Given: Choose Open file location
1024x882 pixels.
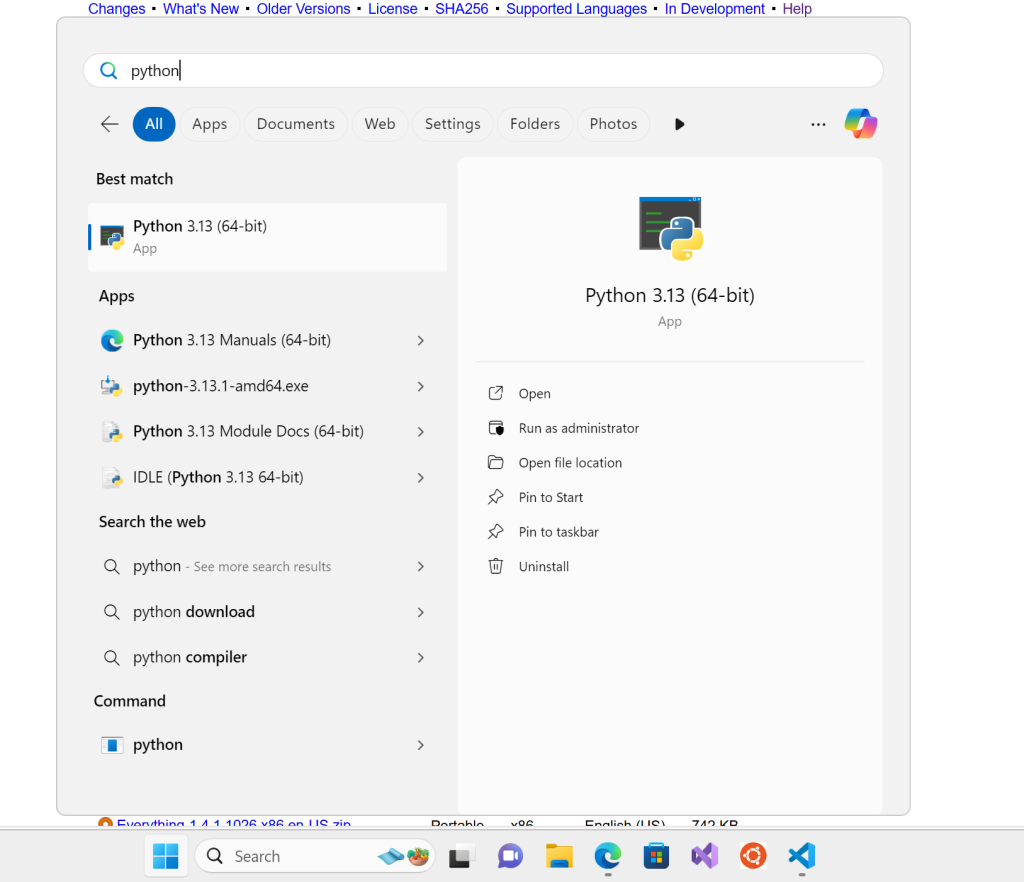Looking at the screenshot, I should click(570, 463).
